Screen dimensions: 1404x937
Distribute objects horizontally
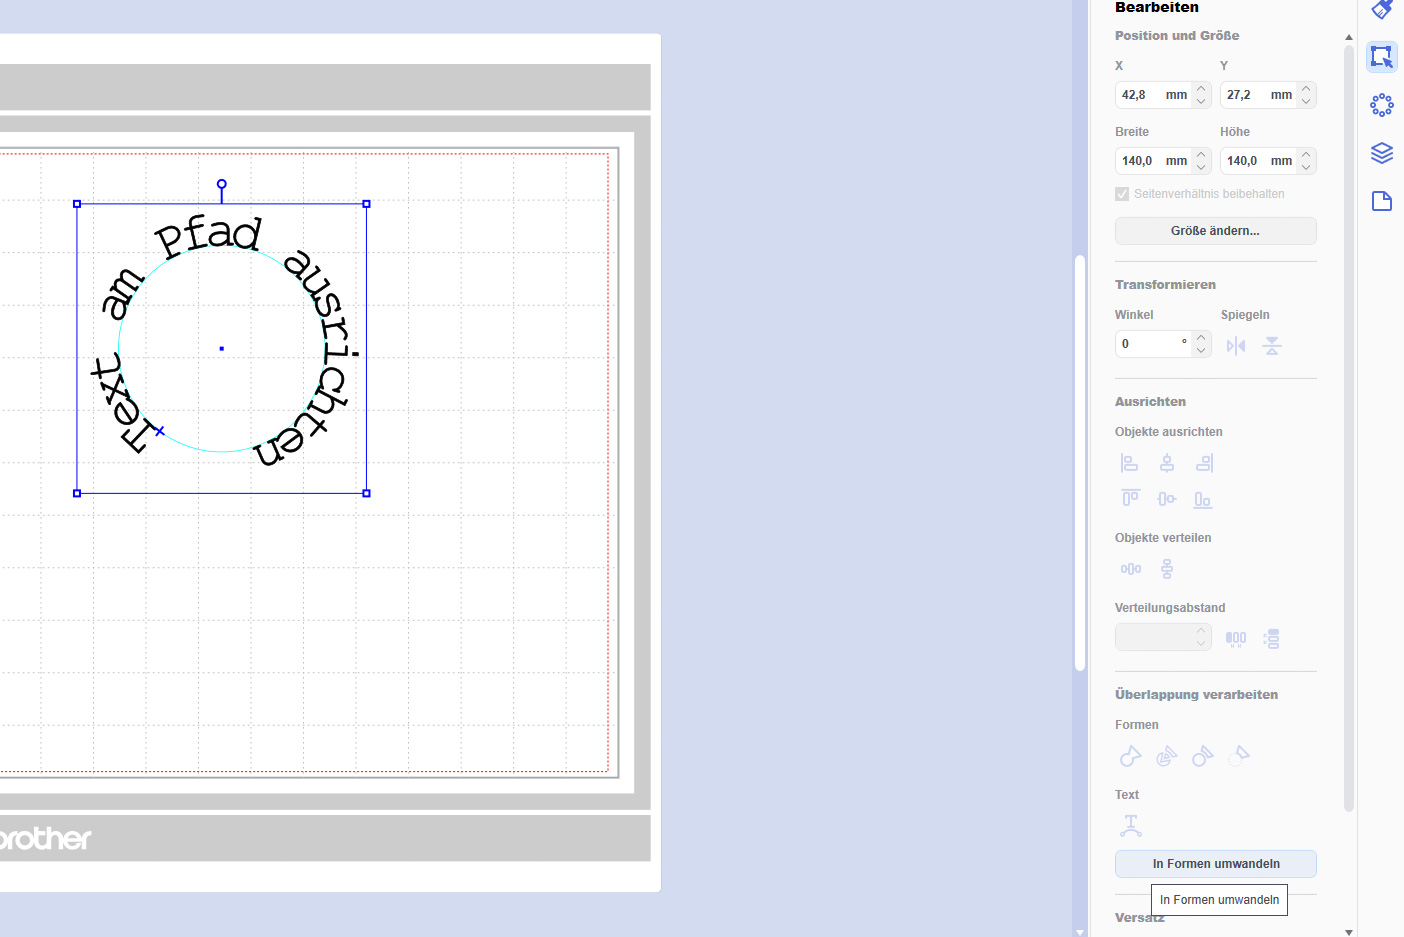1131,569
